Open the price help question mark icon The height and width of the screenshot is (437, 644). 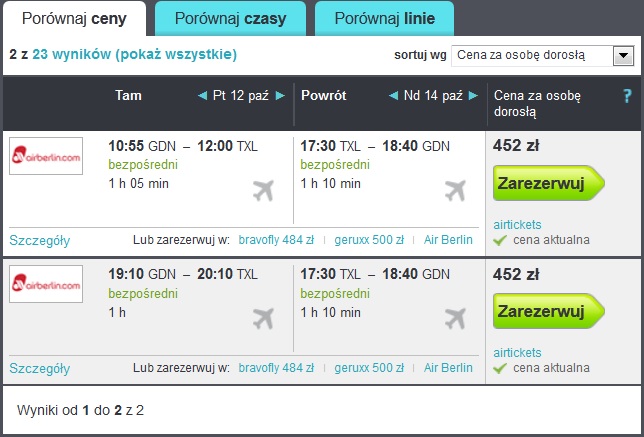627,96
